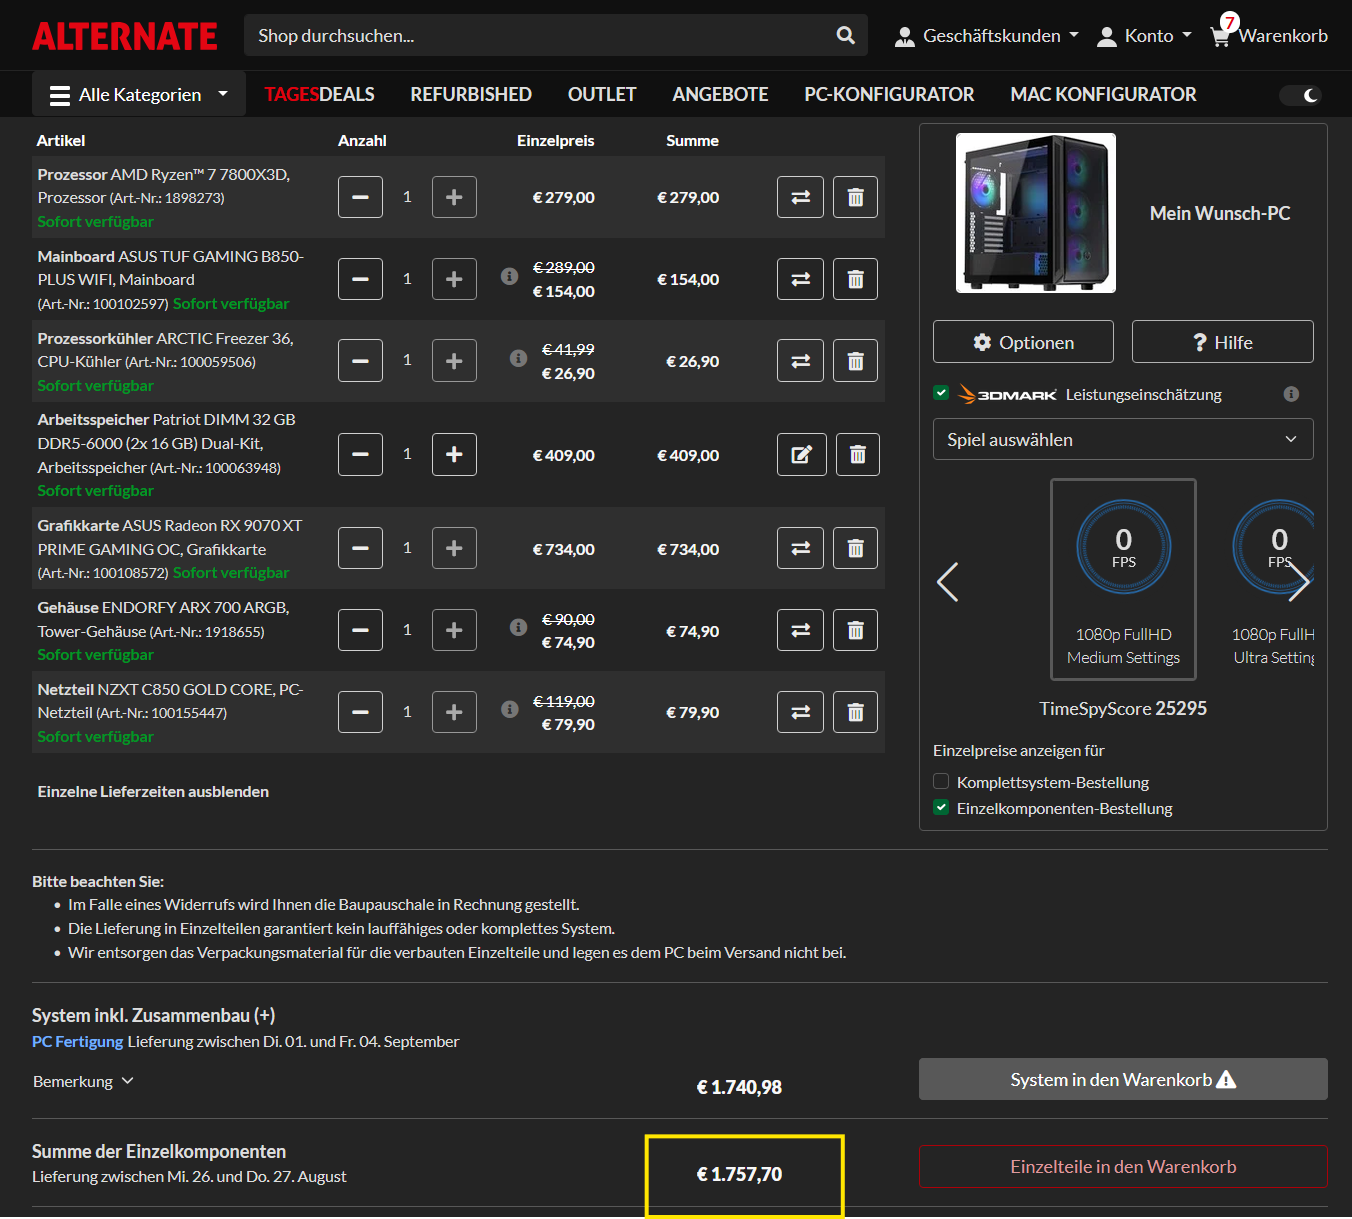Open the MAC KONFIGURATOR page
The height and width of the screenshot is (1219, 1352).
[x=1103, y=94]
